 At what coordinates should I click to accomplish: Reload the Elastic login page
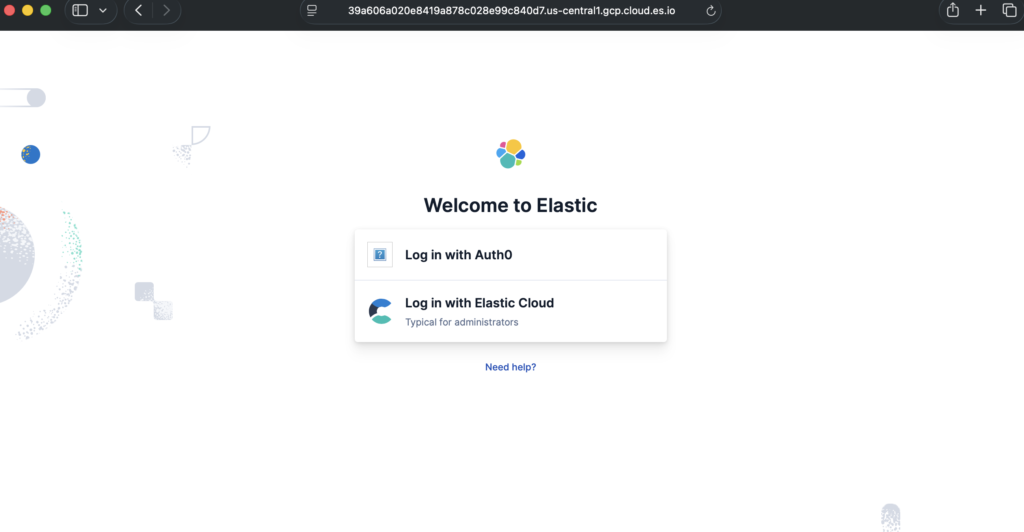tap(711, 10)
